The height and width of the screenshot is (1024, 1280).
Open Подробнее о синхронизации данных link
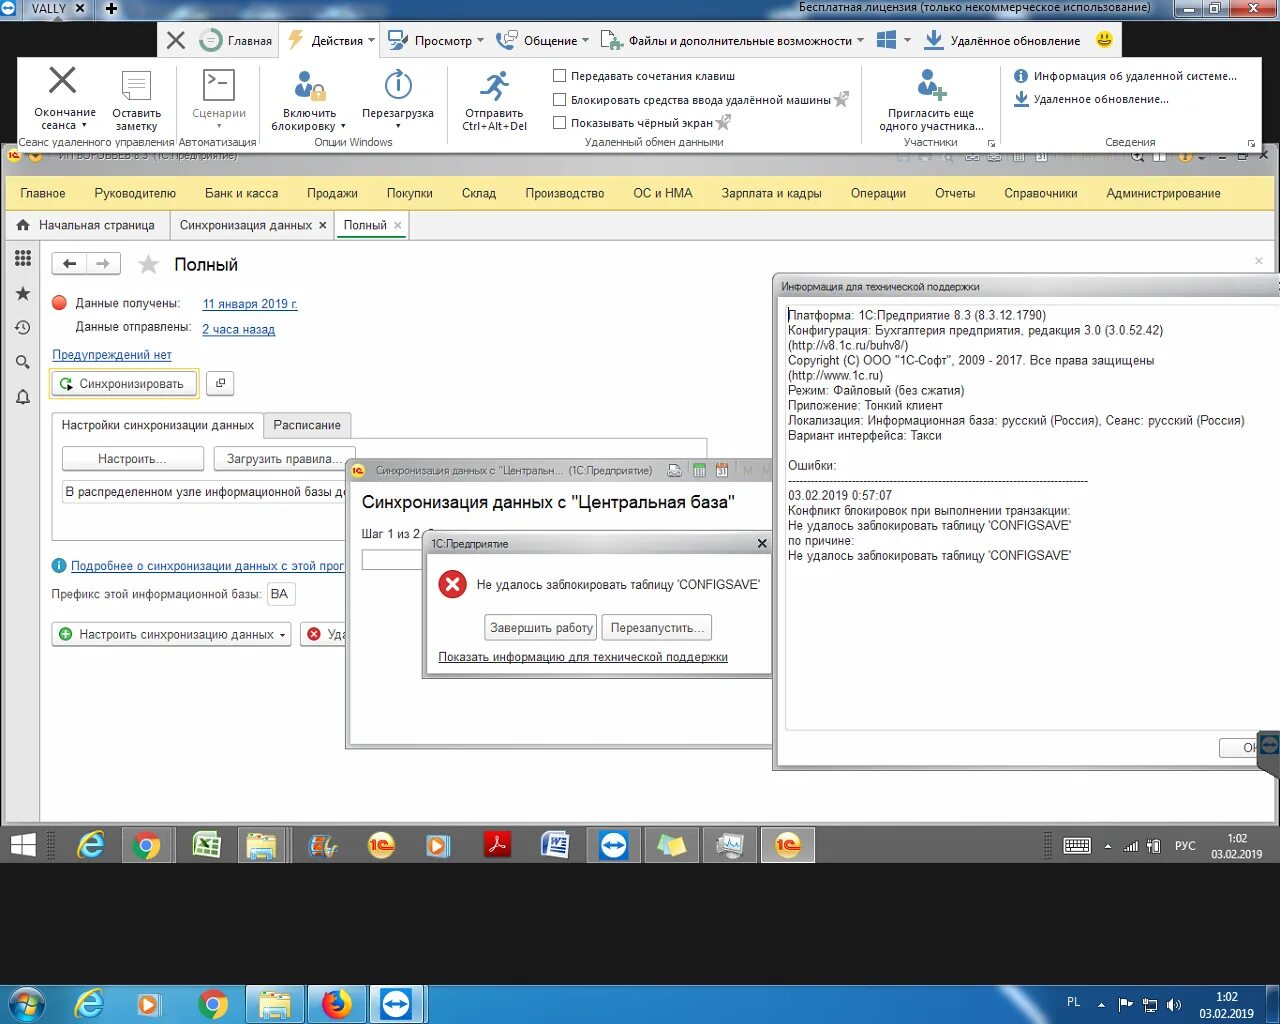coord(207,566)
